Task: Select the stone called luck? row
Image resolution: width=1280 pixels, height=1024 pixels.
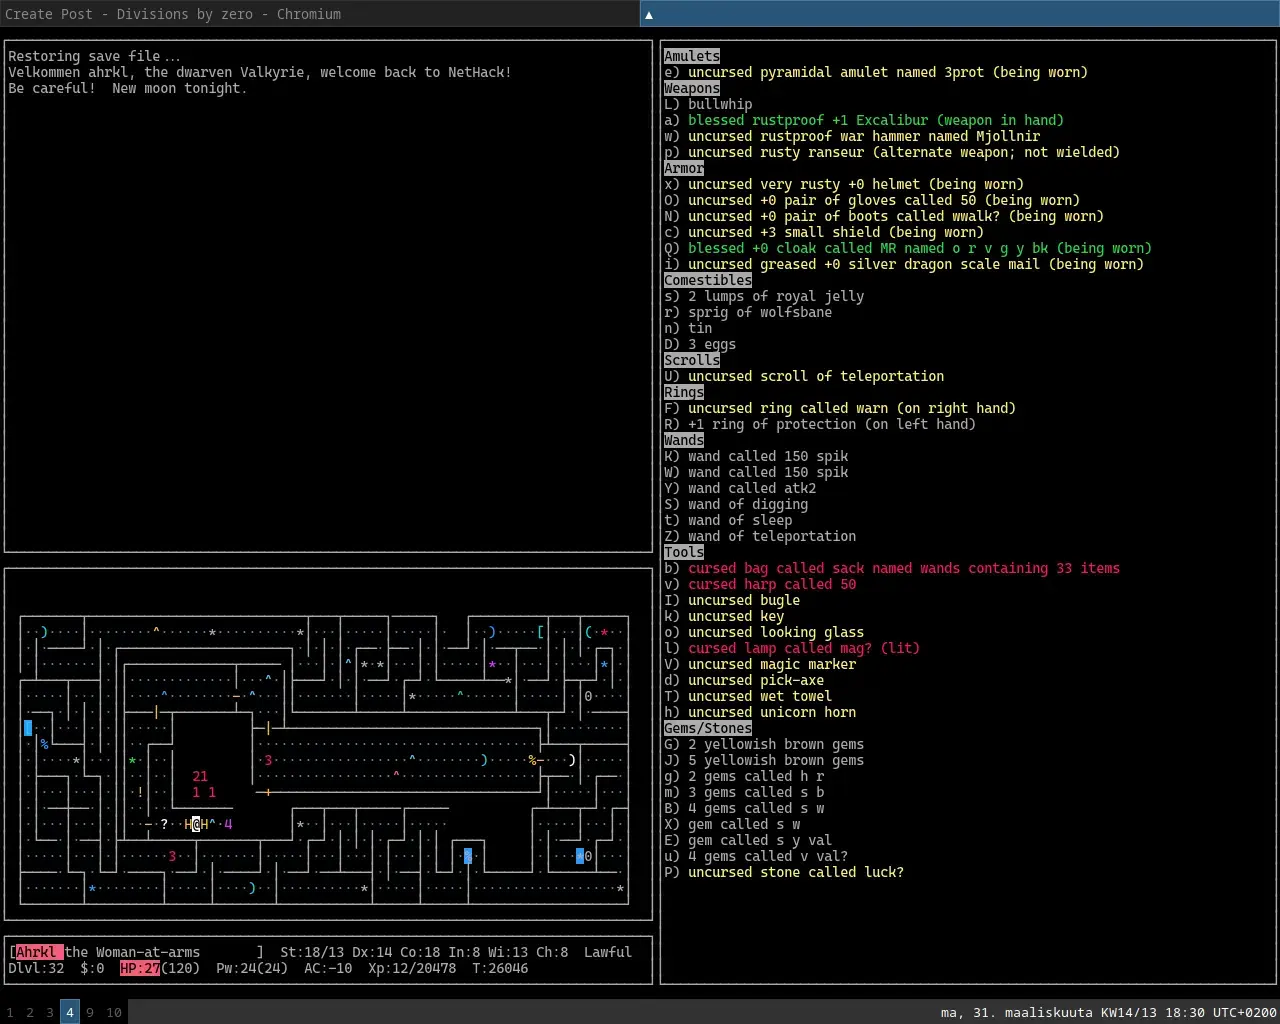Action: (784, 872)
